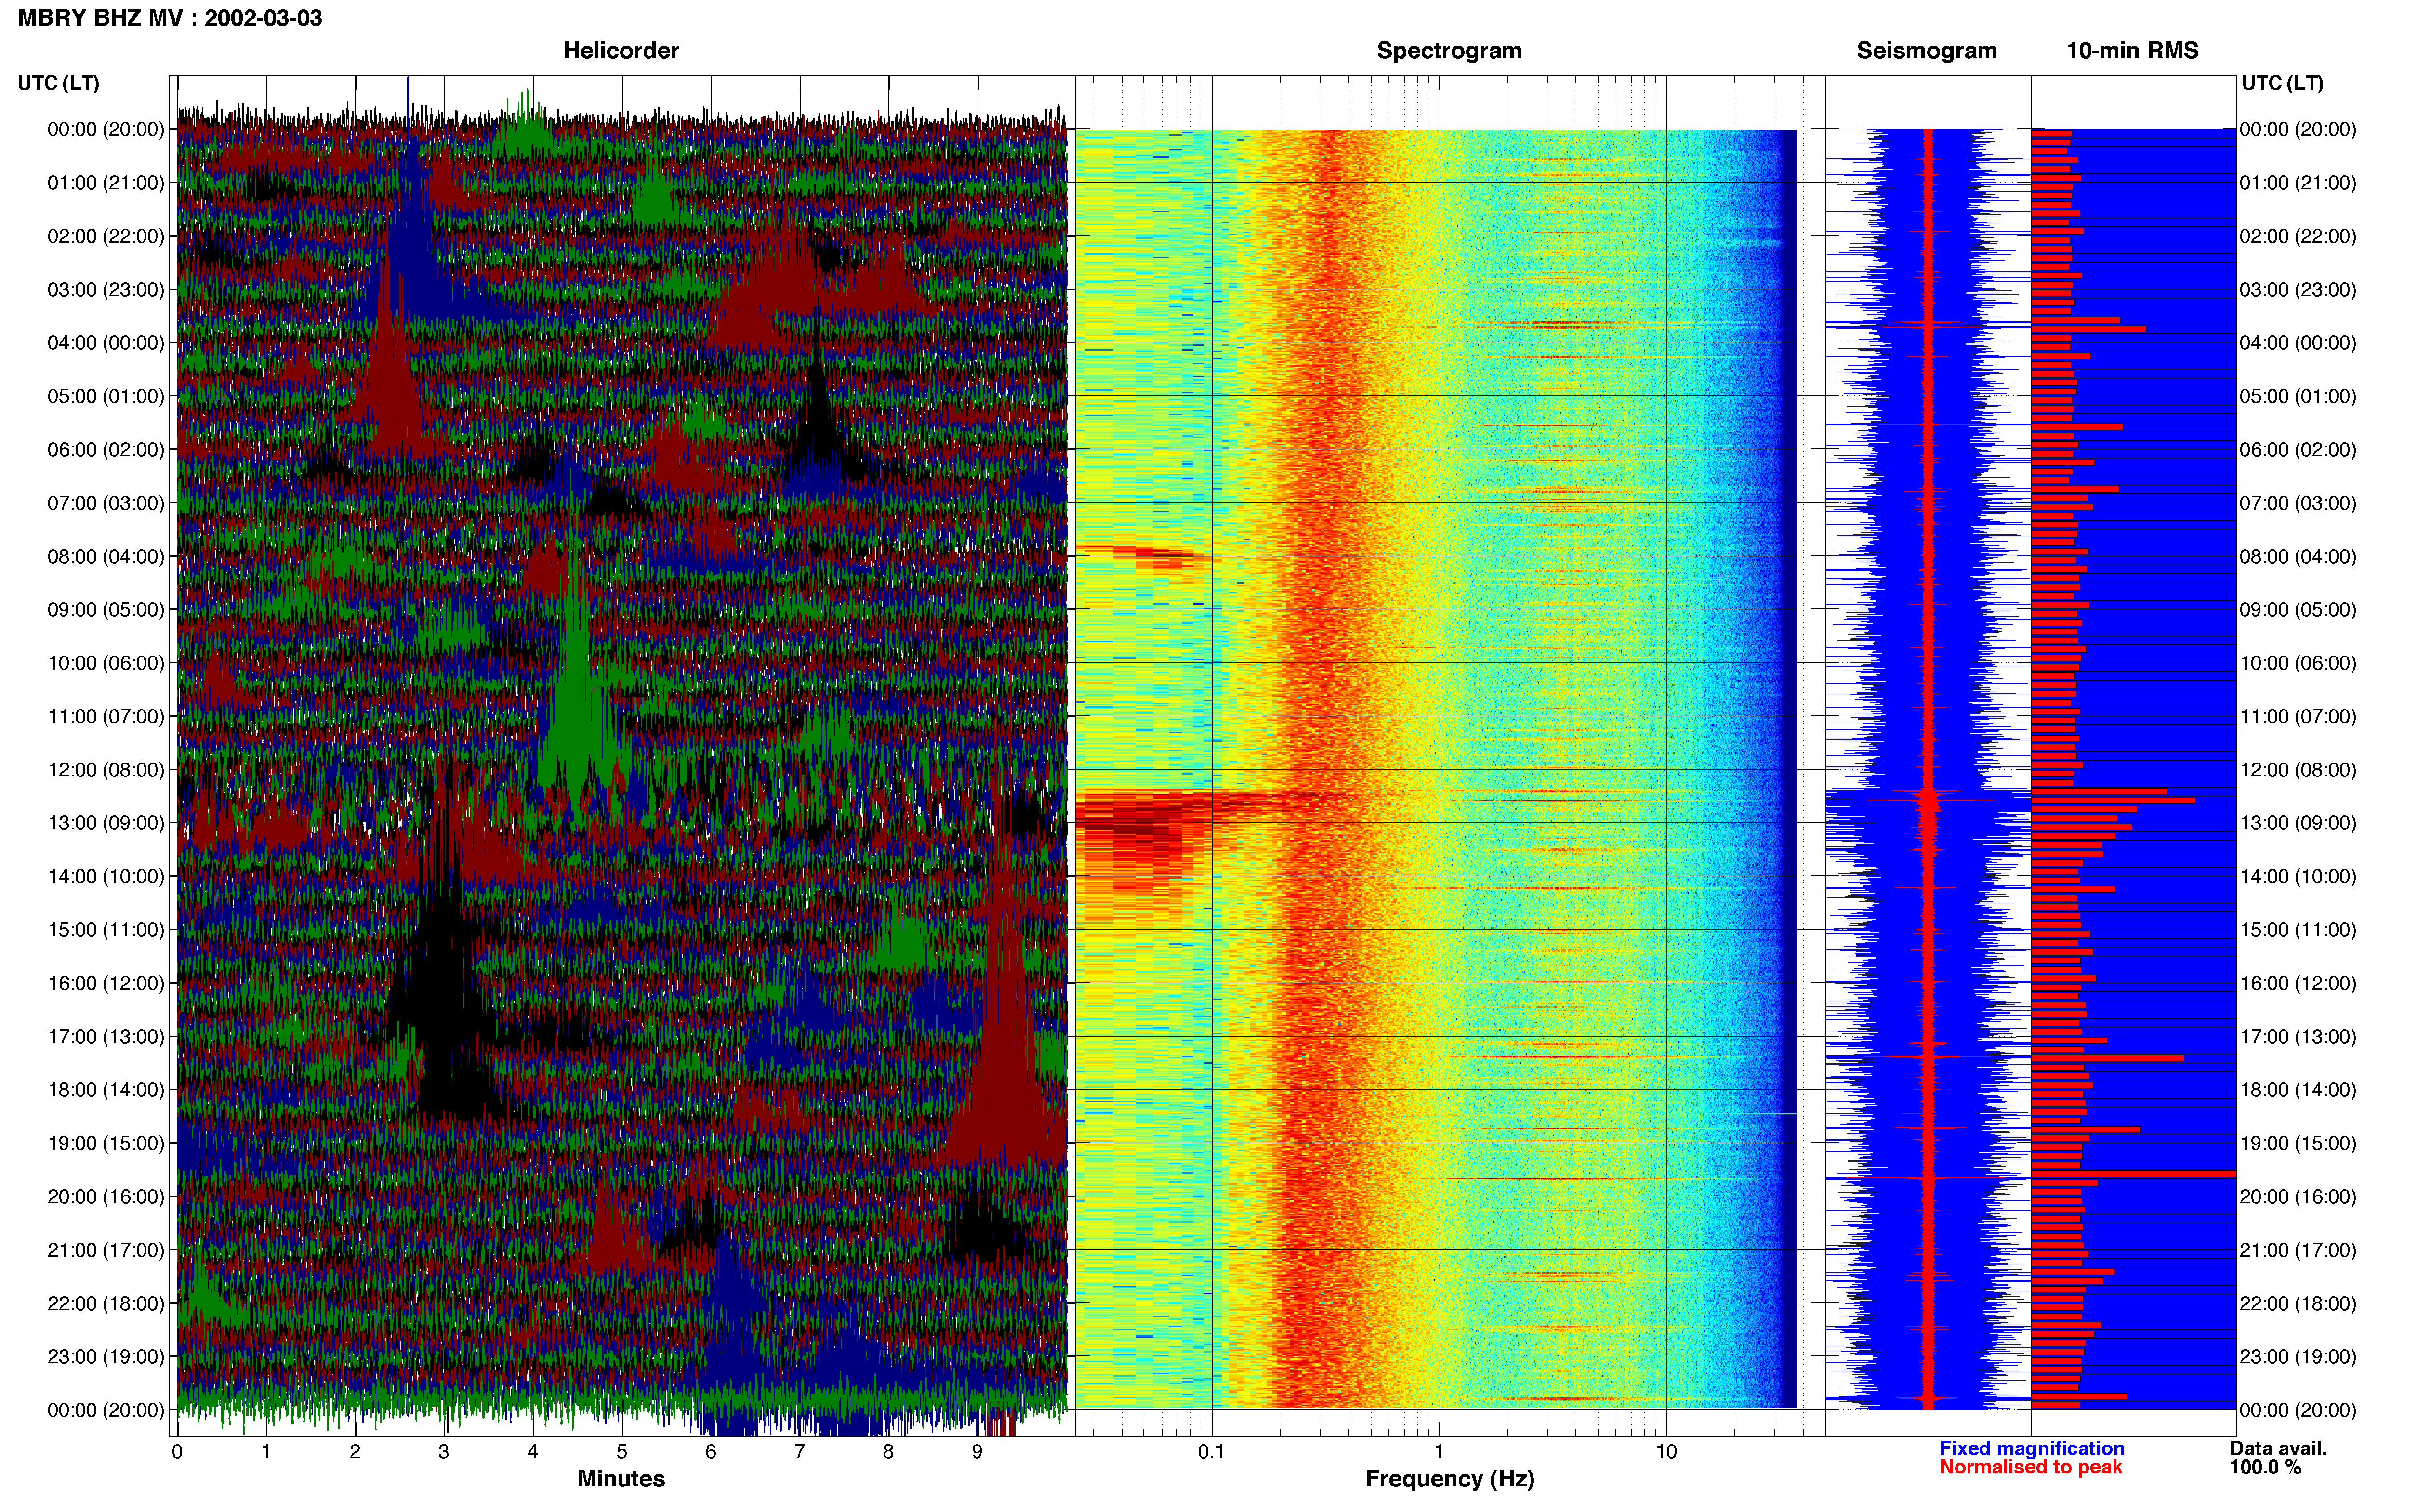Click the '5' tick on Minutes axis
This screenshot has height=1512, width=2418.
pyautogui.click(x=621, y=1452)
